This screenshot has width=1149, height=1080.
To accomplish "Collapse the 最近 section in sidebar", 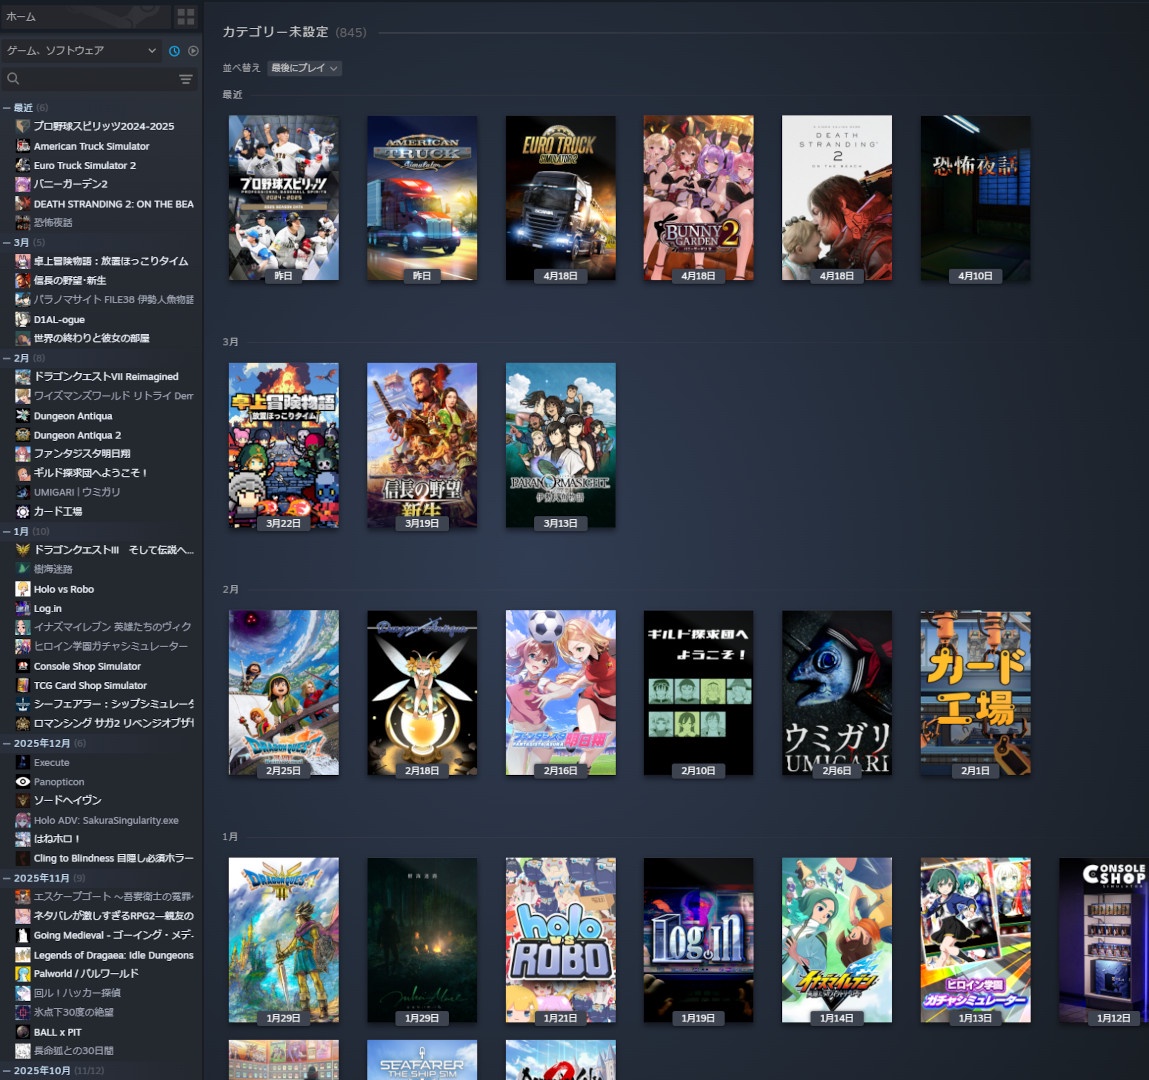I will (7, 107).
